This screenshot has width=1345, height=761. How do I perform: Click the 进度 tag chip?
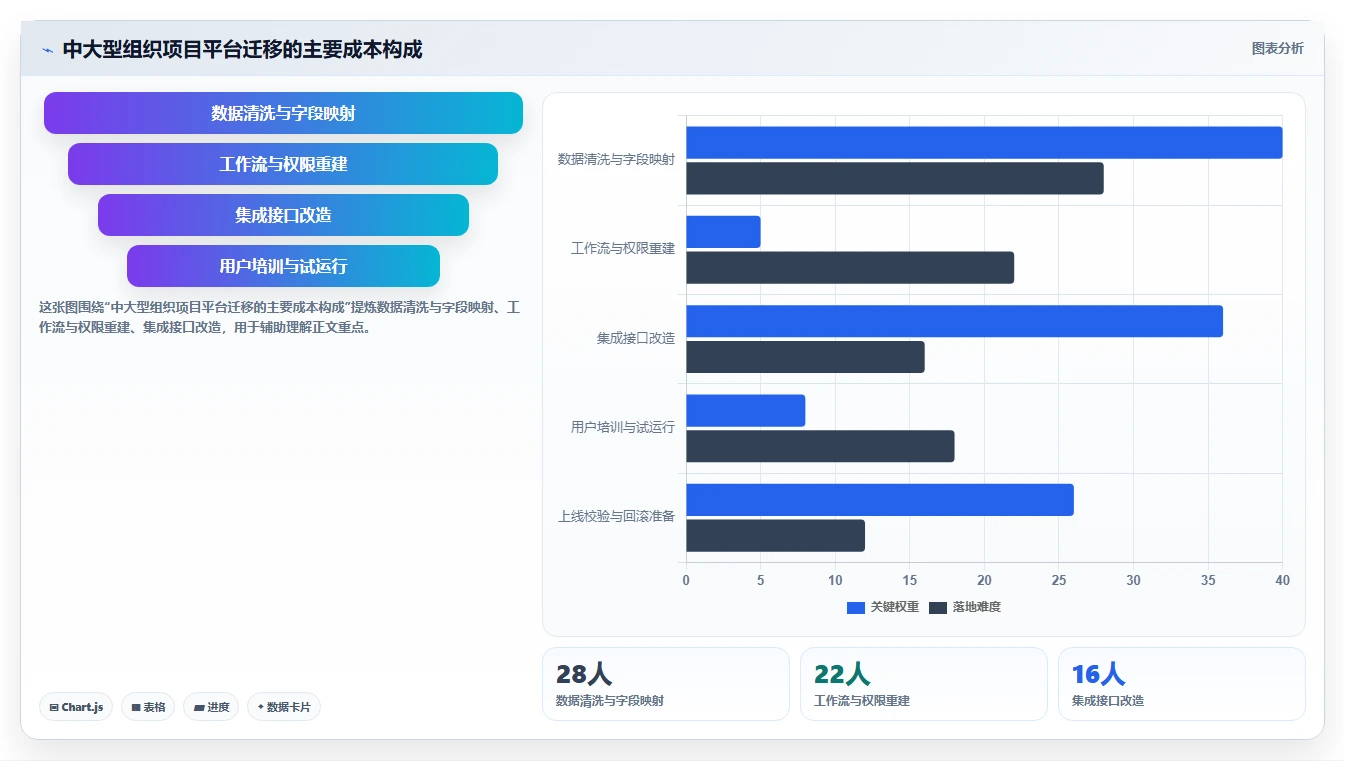click(x=211, y=707)
